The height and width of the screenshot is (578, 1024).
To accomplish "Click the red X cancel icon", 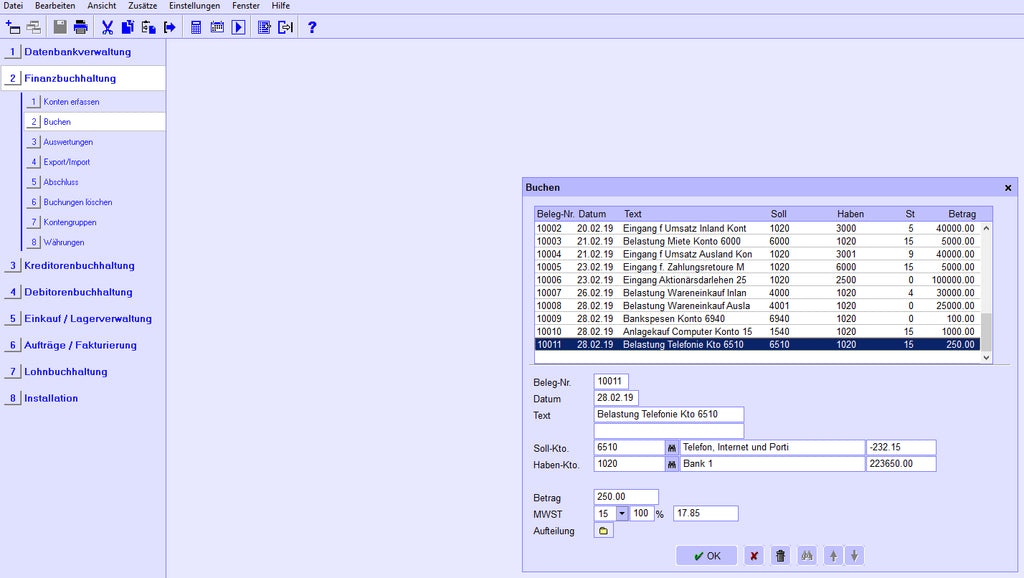I will 754,556.
